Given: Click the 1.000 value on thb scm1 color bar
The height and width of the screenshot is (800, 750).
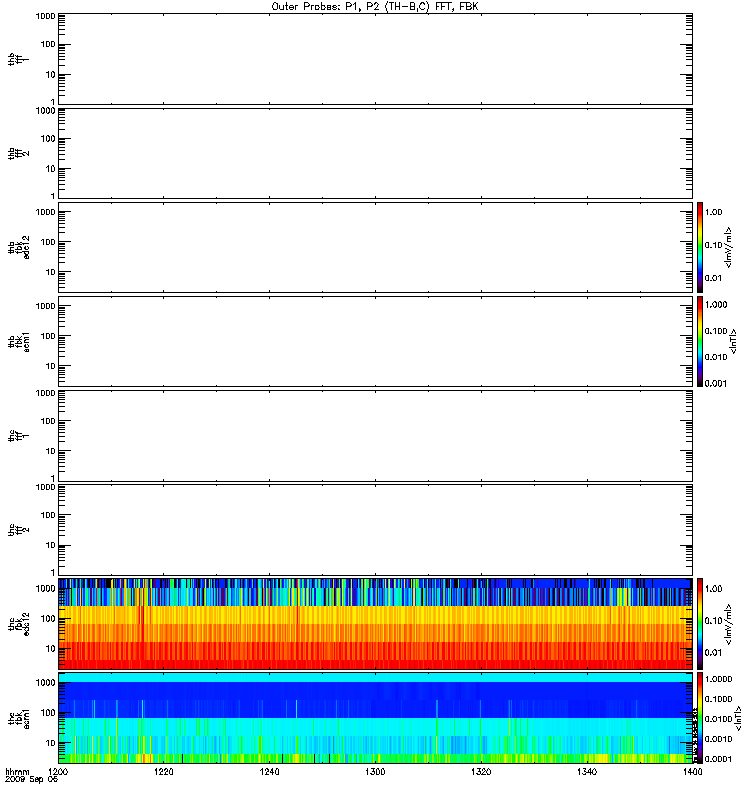Looking at the screenshot, I should (716, 305).
